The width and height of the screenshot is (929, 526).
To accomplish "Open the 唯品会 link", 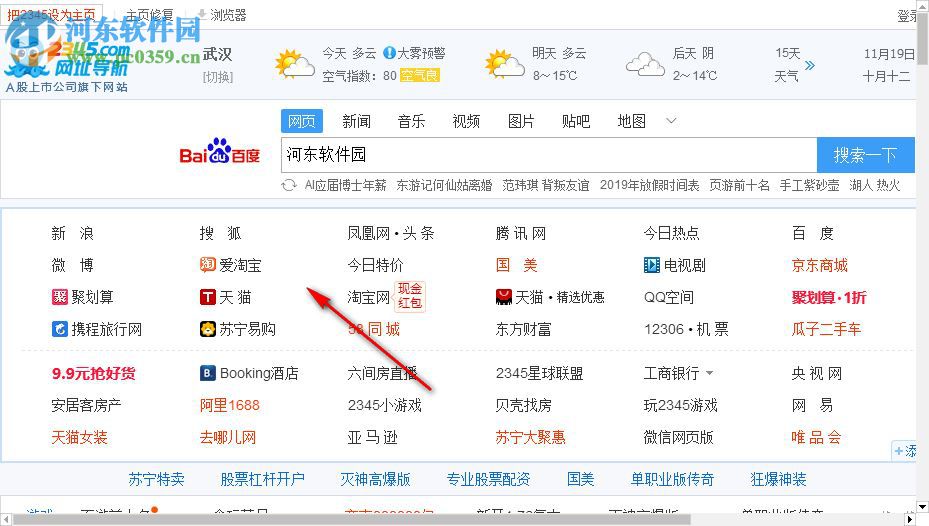I will 816,437.
